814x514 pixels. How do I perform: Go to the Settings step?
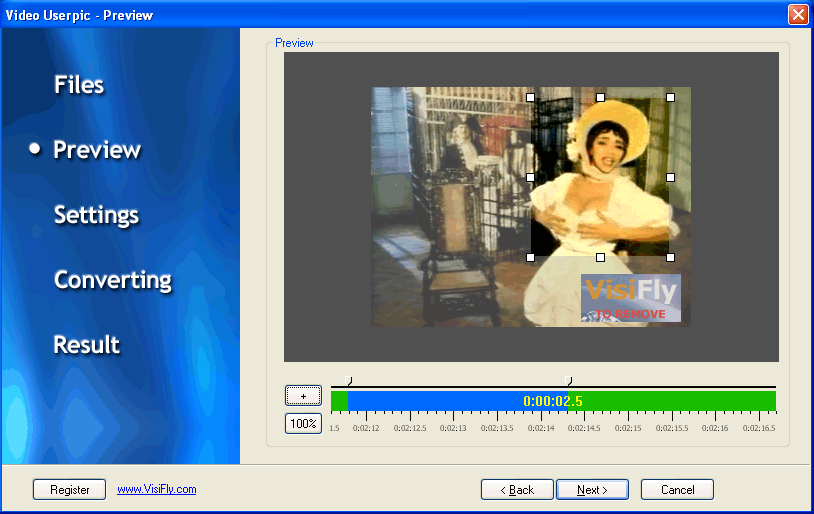[x=96, y=215]
